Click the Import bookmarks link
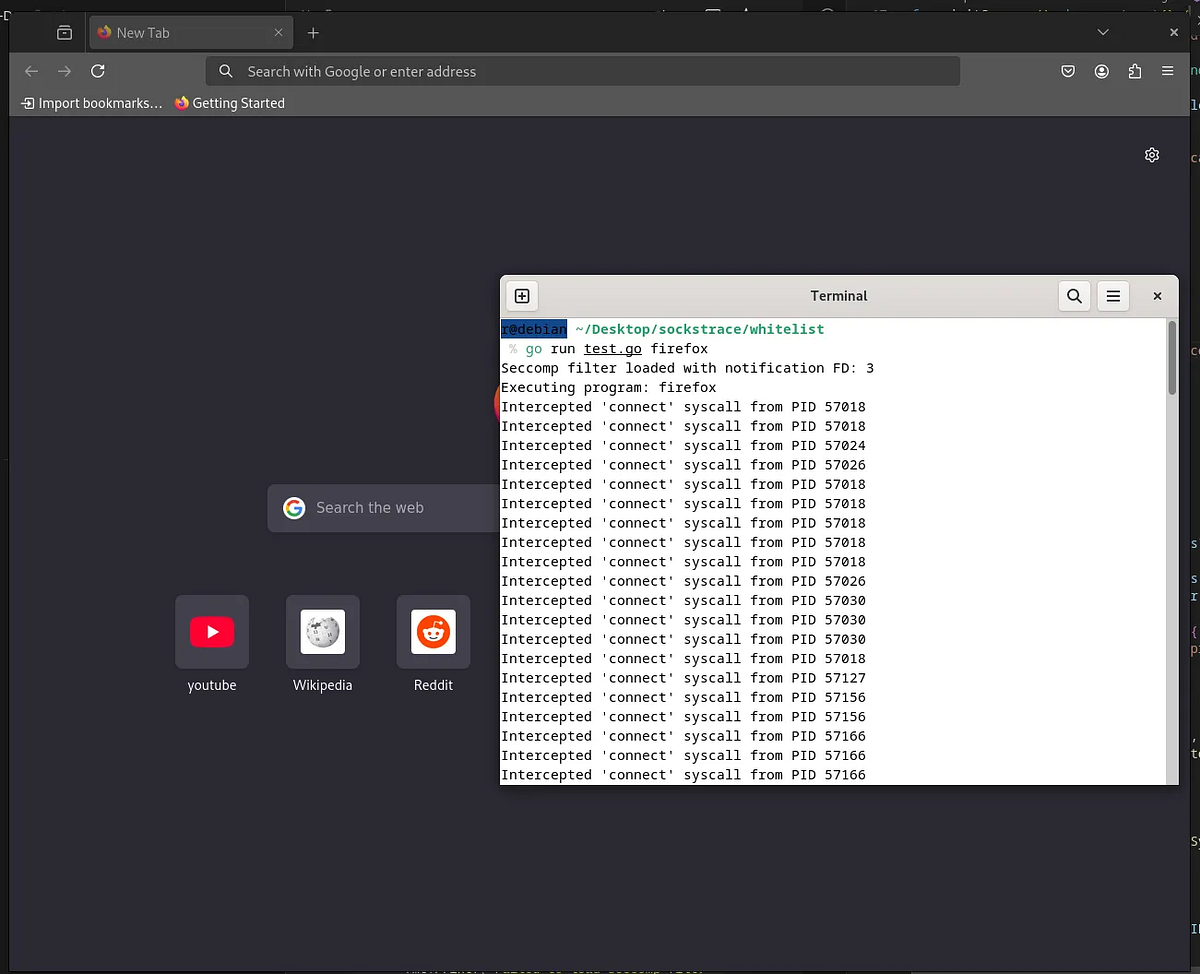Viewport: 1200px width, 974px height. pos(90,103)
